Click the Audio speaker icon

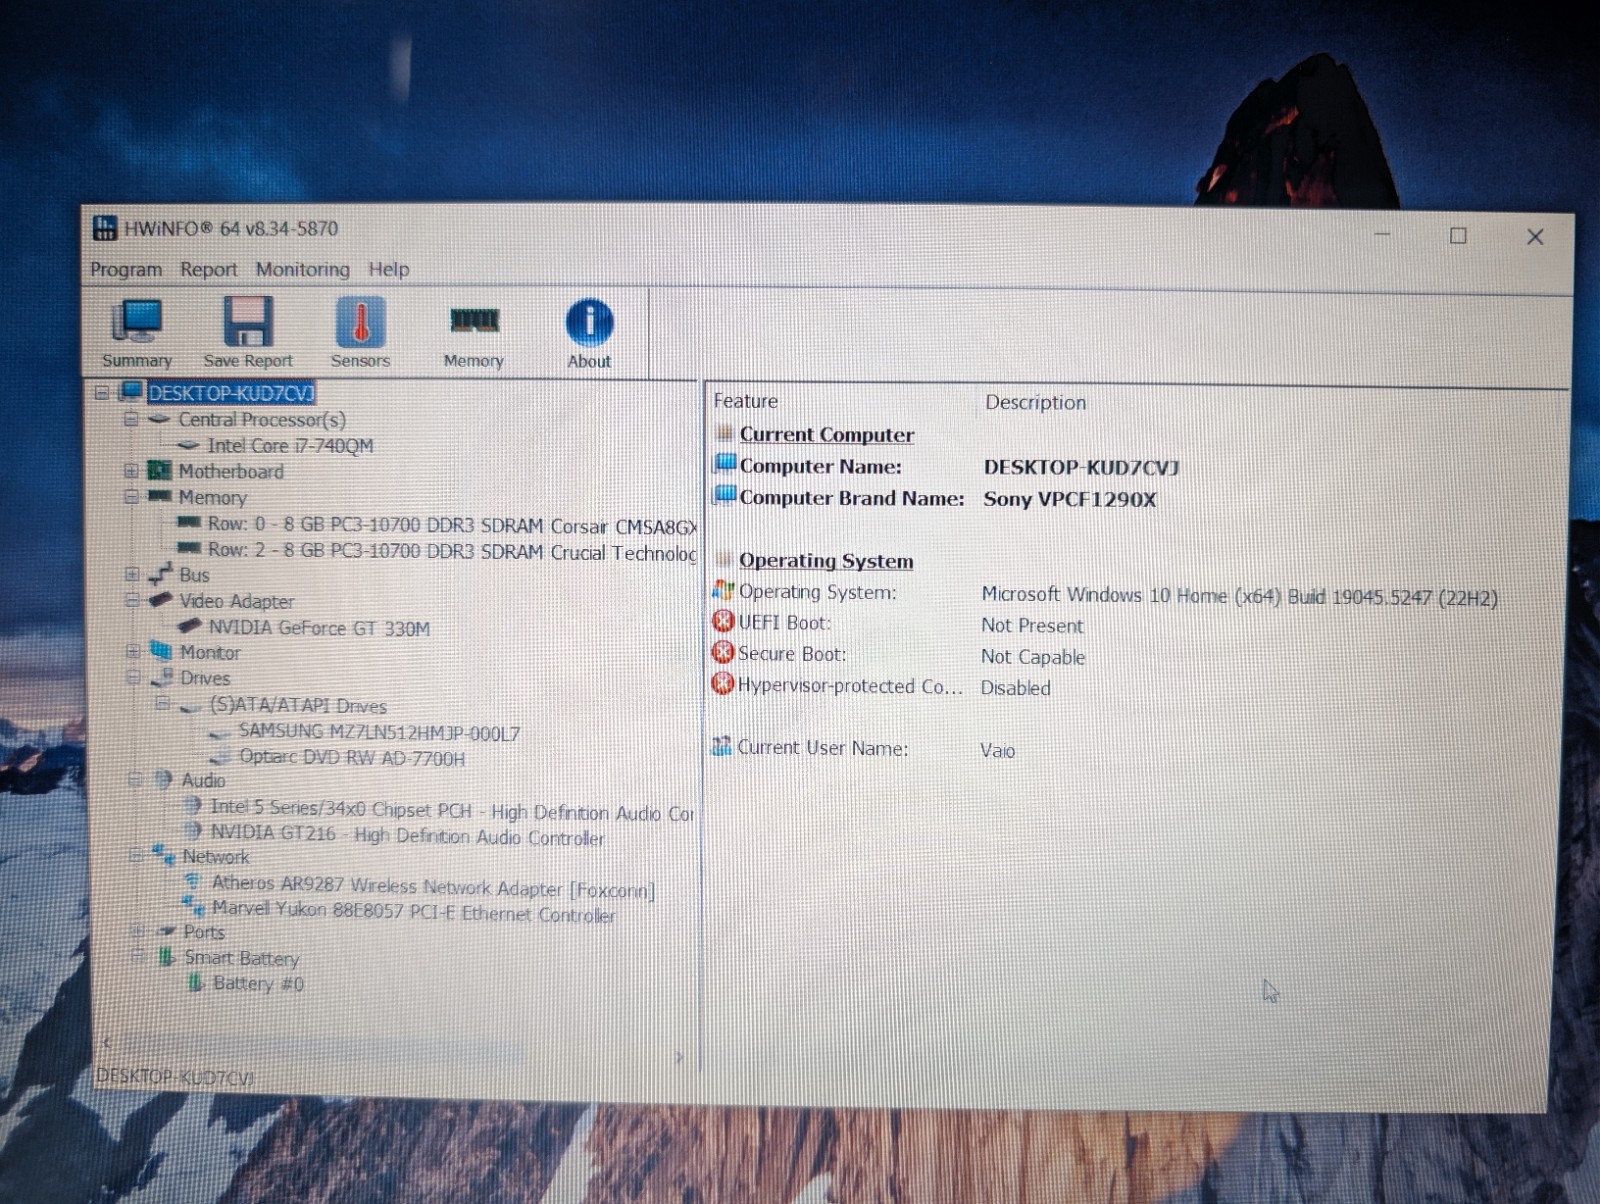click(163, 779)
